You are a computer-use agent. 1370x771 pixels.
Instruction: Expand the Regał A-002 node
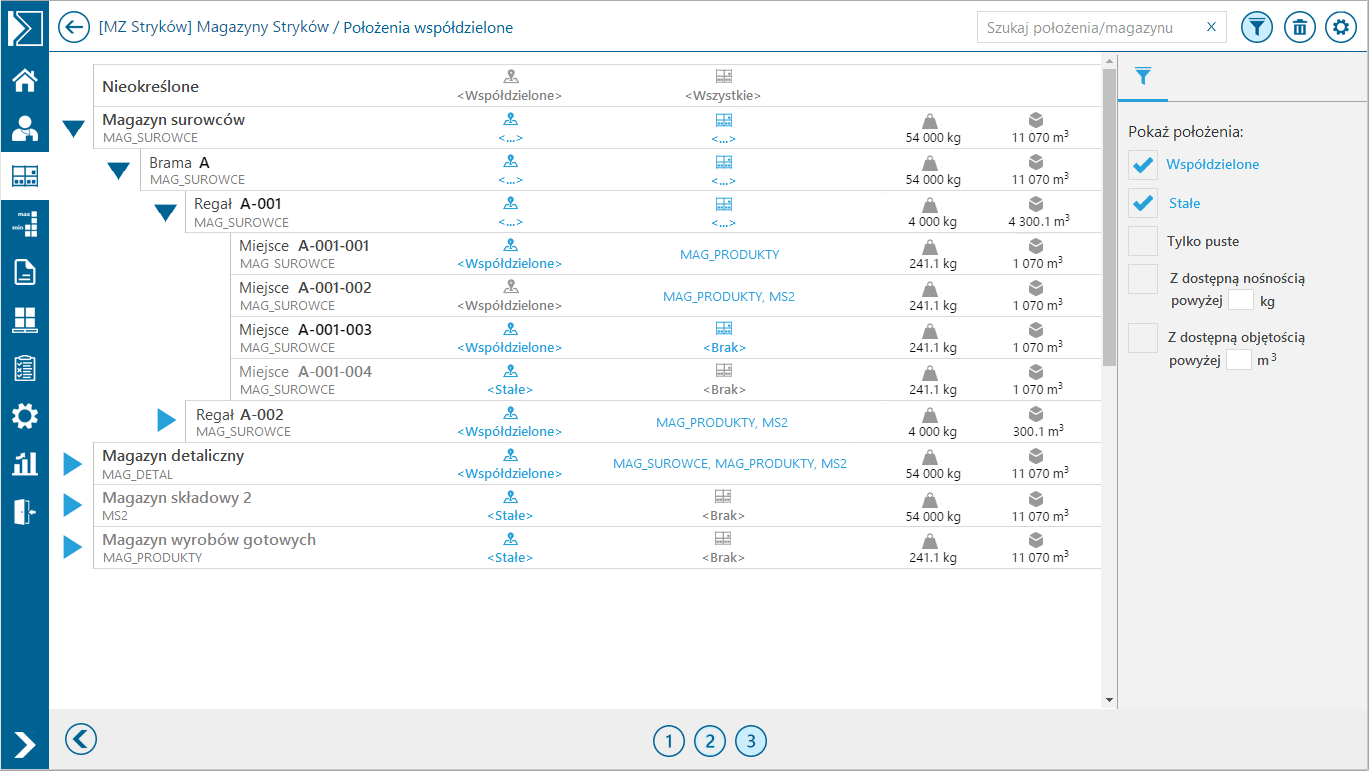(167, 421)
